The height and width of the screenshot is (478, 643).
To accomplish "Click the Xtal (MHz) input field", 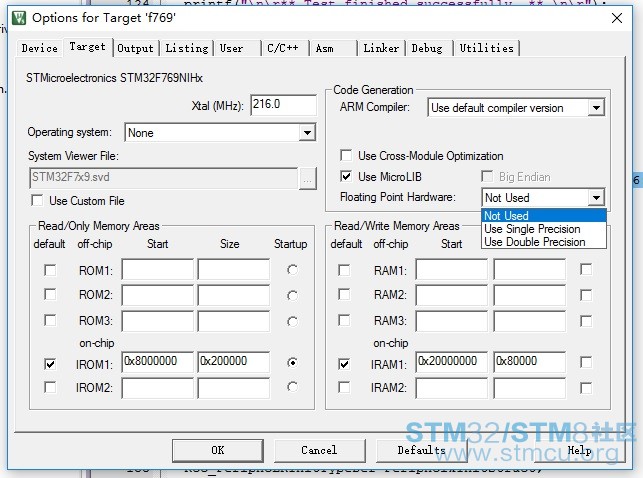I will click(283, 105).
